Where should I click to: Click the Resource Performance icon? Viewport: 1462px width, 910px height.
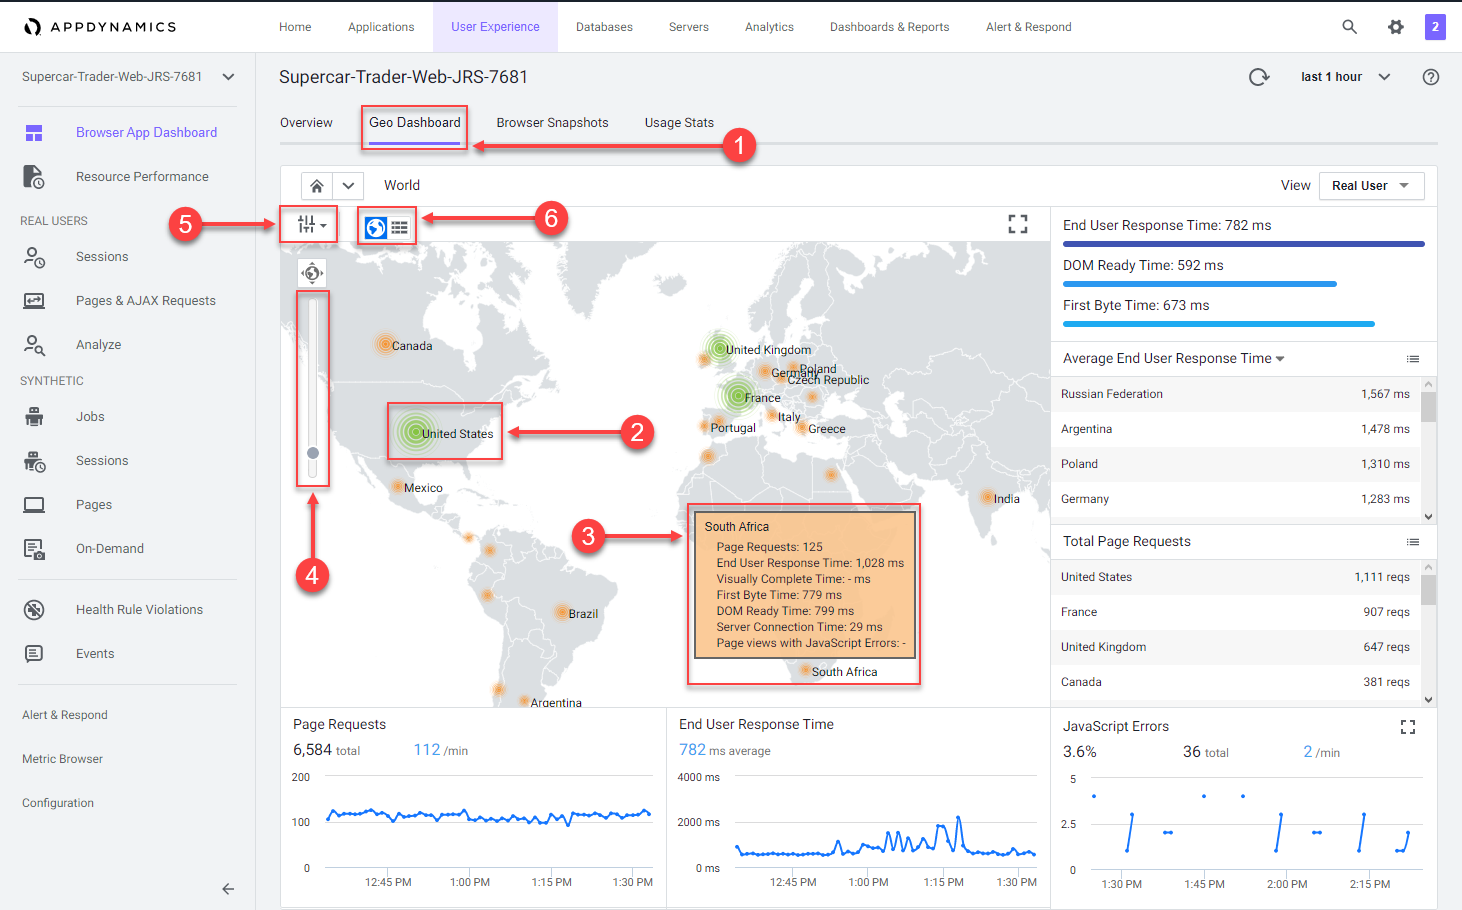point(34,177)
